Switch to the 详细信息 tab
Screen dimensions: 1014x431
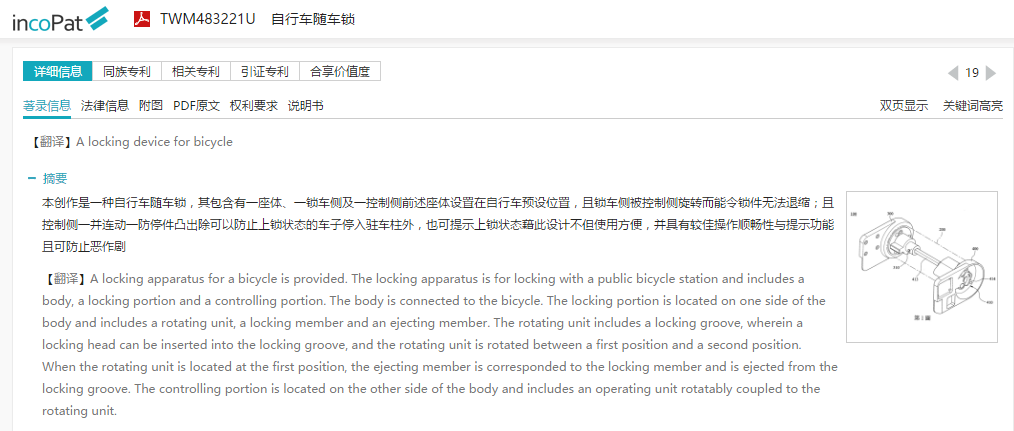[x=58, y=71]
